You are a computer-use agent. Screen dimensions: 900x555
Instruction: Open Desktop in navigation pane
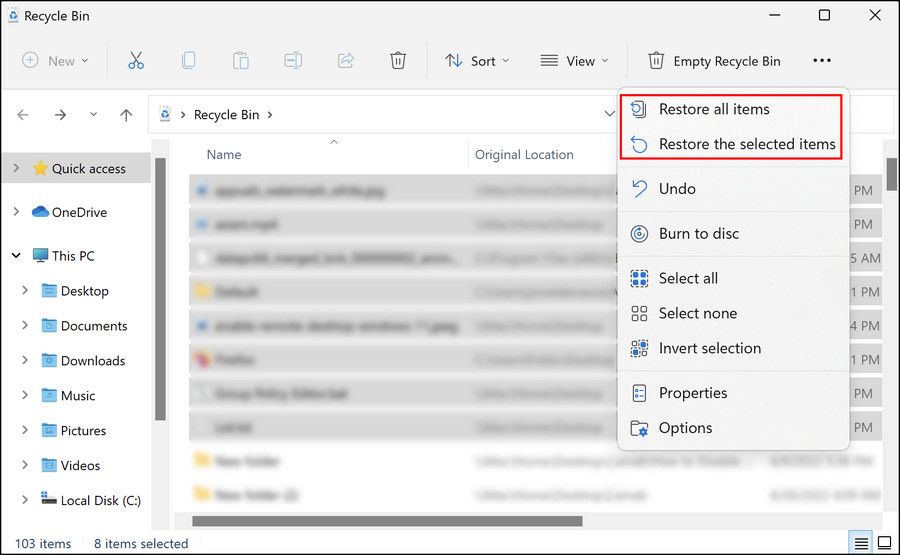84,291
